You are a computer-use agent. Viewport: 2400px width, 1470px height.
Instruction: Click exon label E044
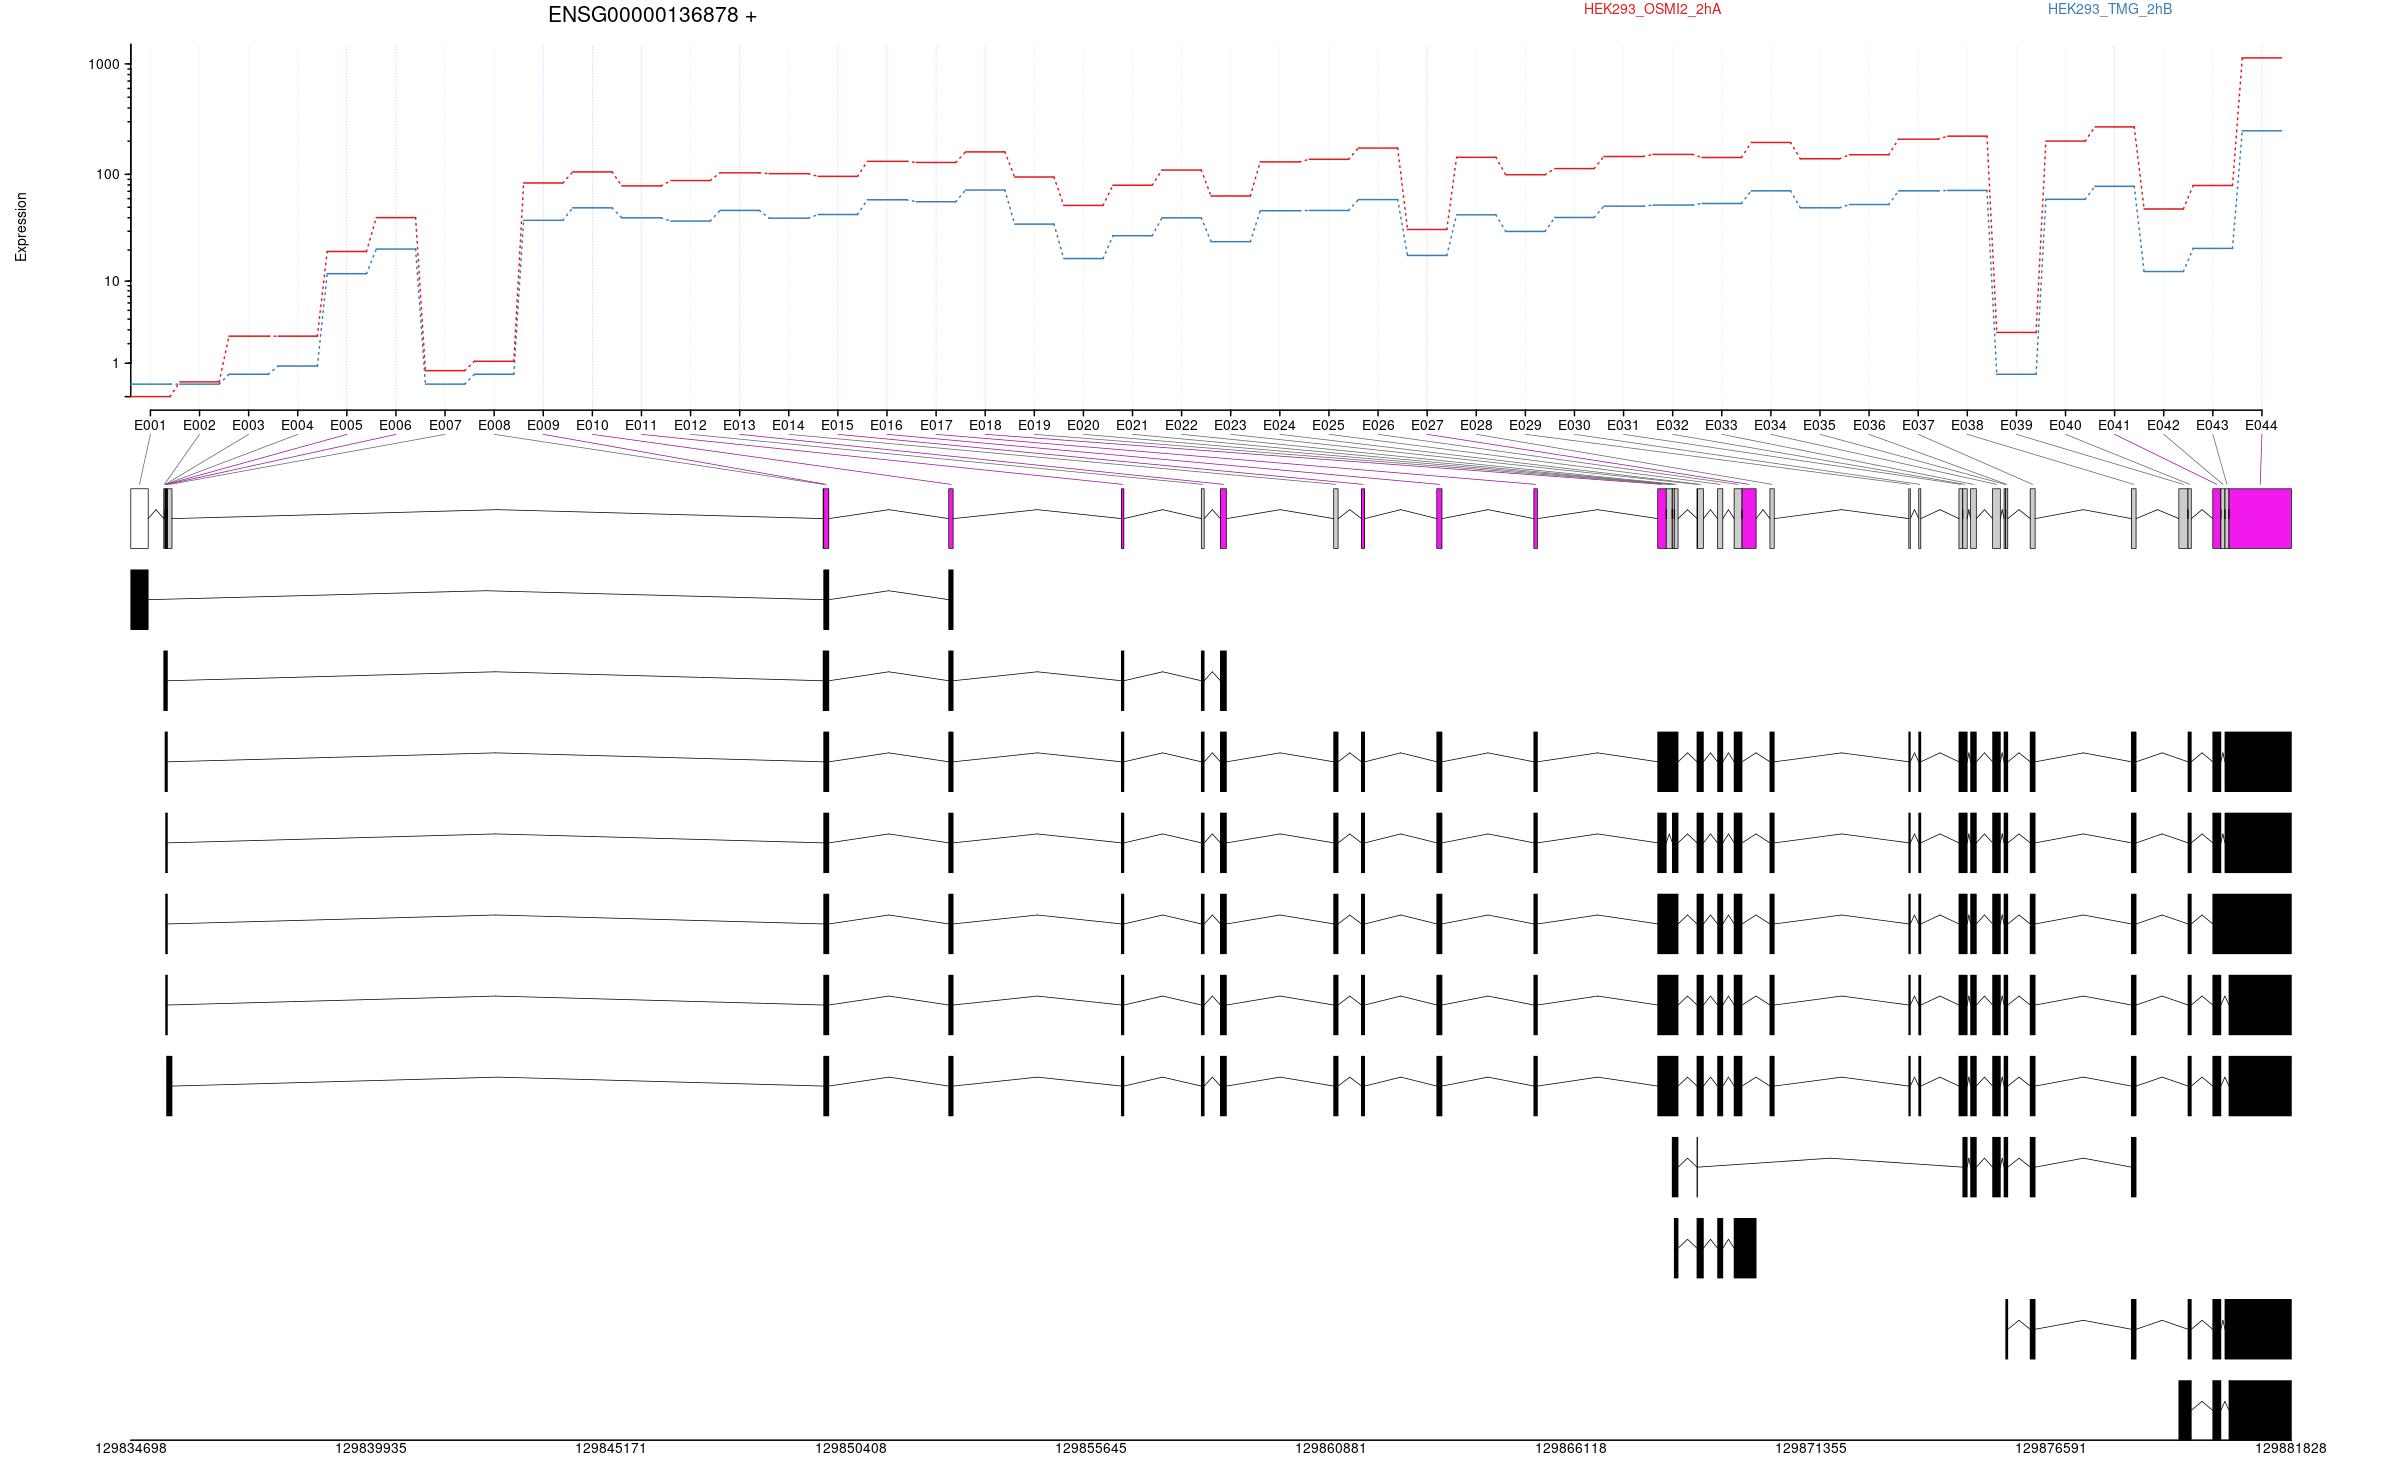coord(2261,425)
